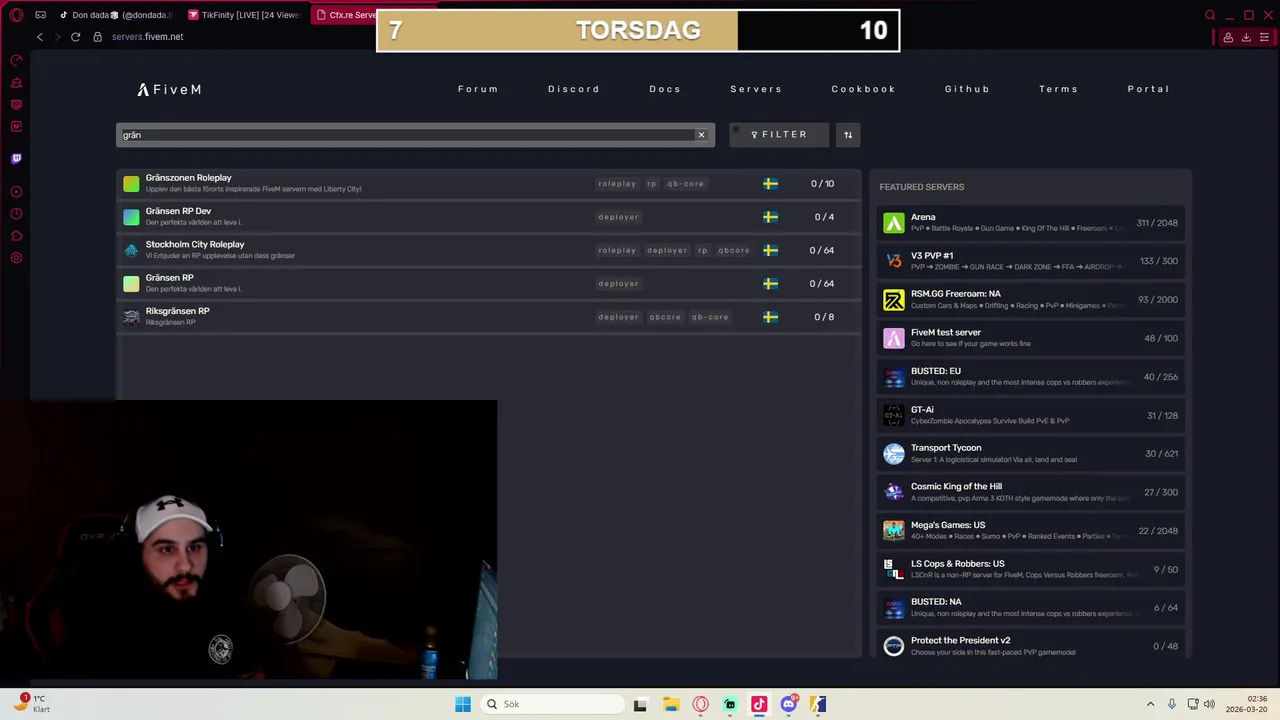
Task: Open Discord from taskbar
Action: pyautogui.click(x=789, y=704)
